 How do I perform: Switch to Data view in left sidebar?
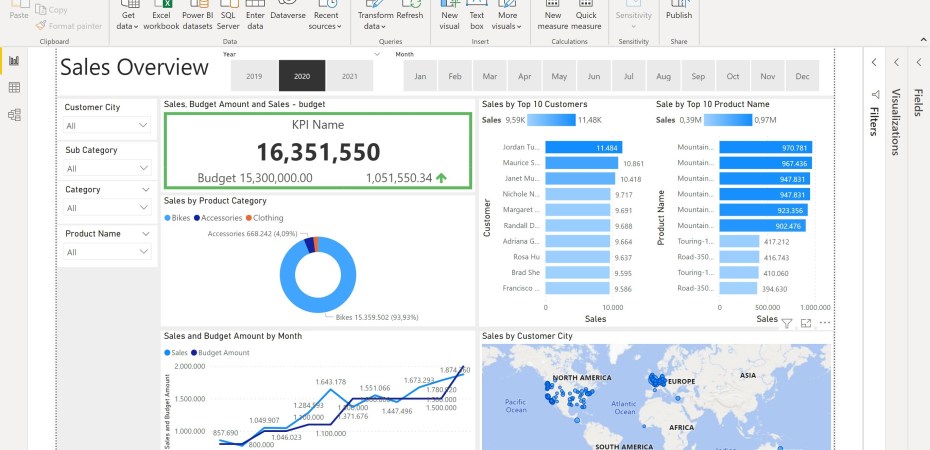(x=14, y=88)
